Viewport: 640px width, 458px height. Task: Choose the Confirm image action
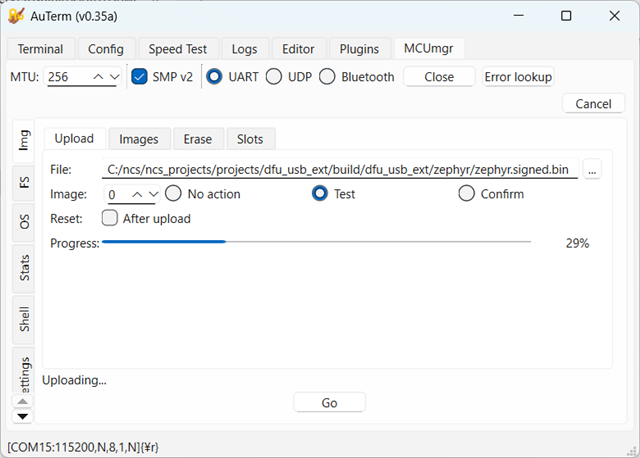point(491,194)
